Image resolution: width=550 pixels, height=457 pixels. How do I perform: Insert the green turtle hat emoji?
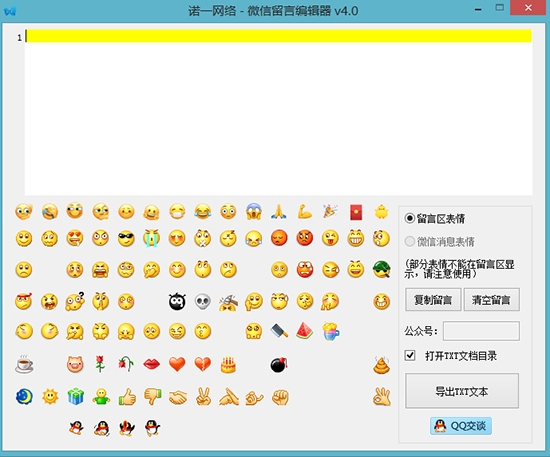[382, 269]
